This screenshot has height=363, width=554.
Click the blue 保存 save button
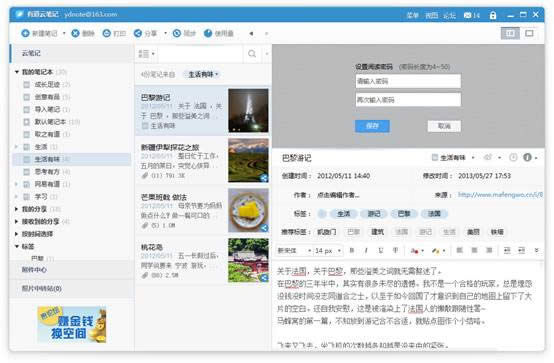372,126
